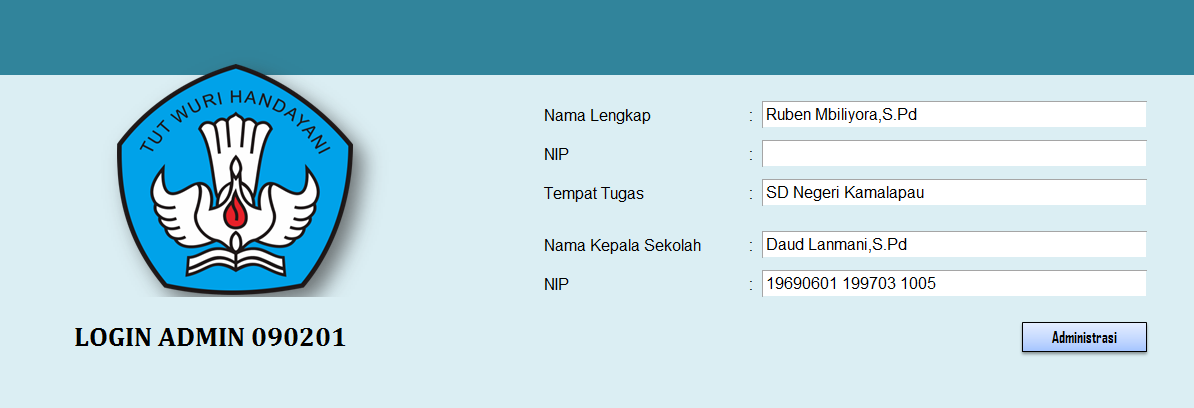
Task: Click the "Nama Kepala Sekolah" label
Action: 622,245
